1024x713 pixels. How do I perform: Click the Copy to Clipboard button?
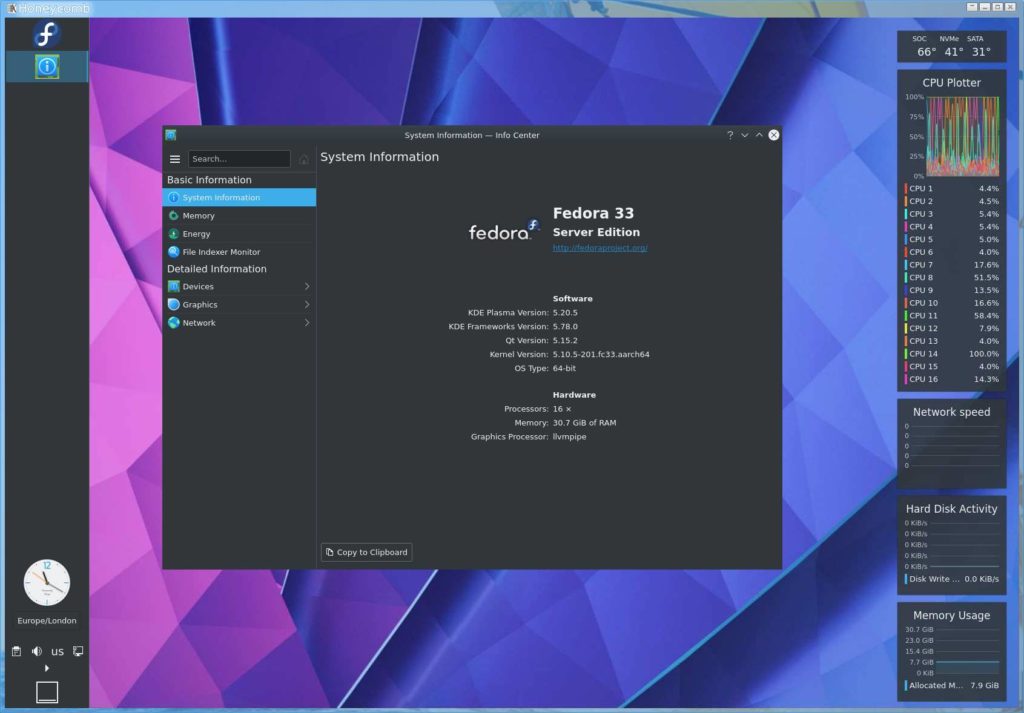[366, 551]
